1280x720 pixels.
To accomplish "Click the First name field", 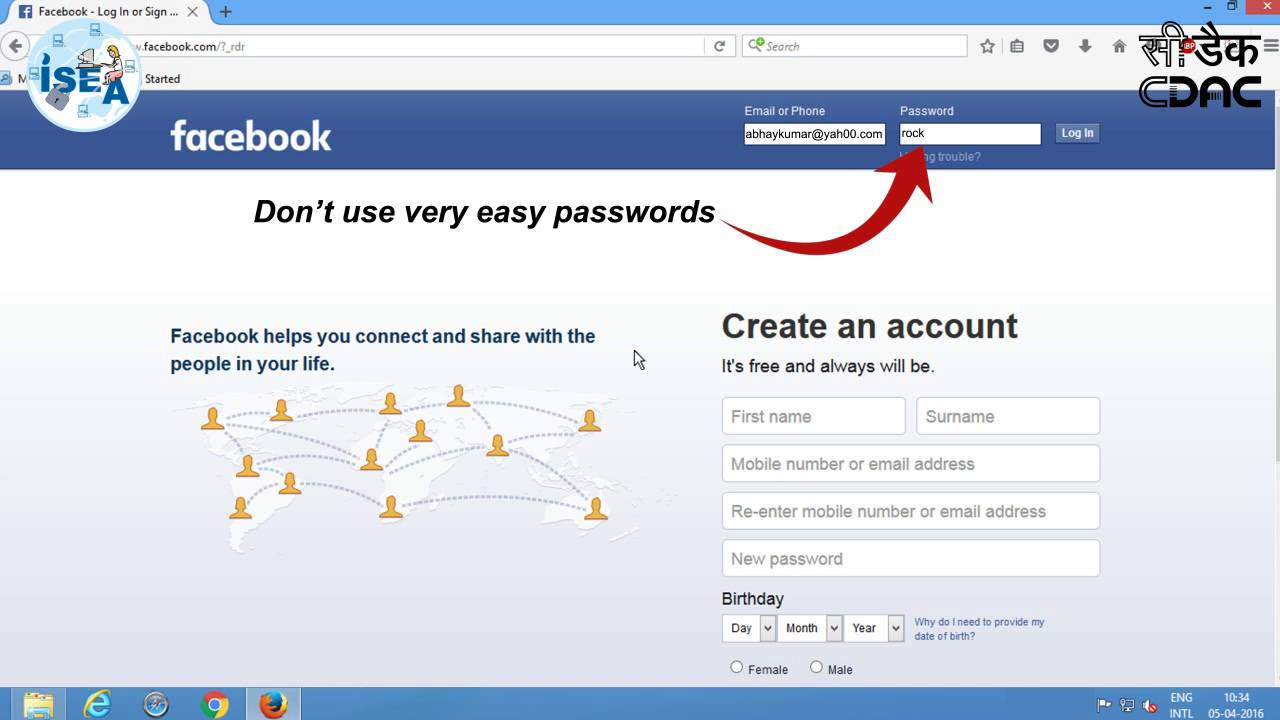I will [814, 416].
